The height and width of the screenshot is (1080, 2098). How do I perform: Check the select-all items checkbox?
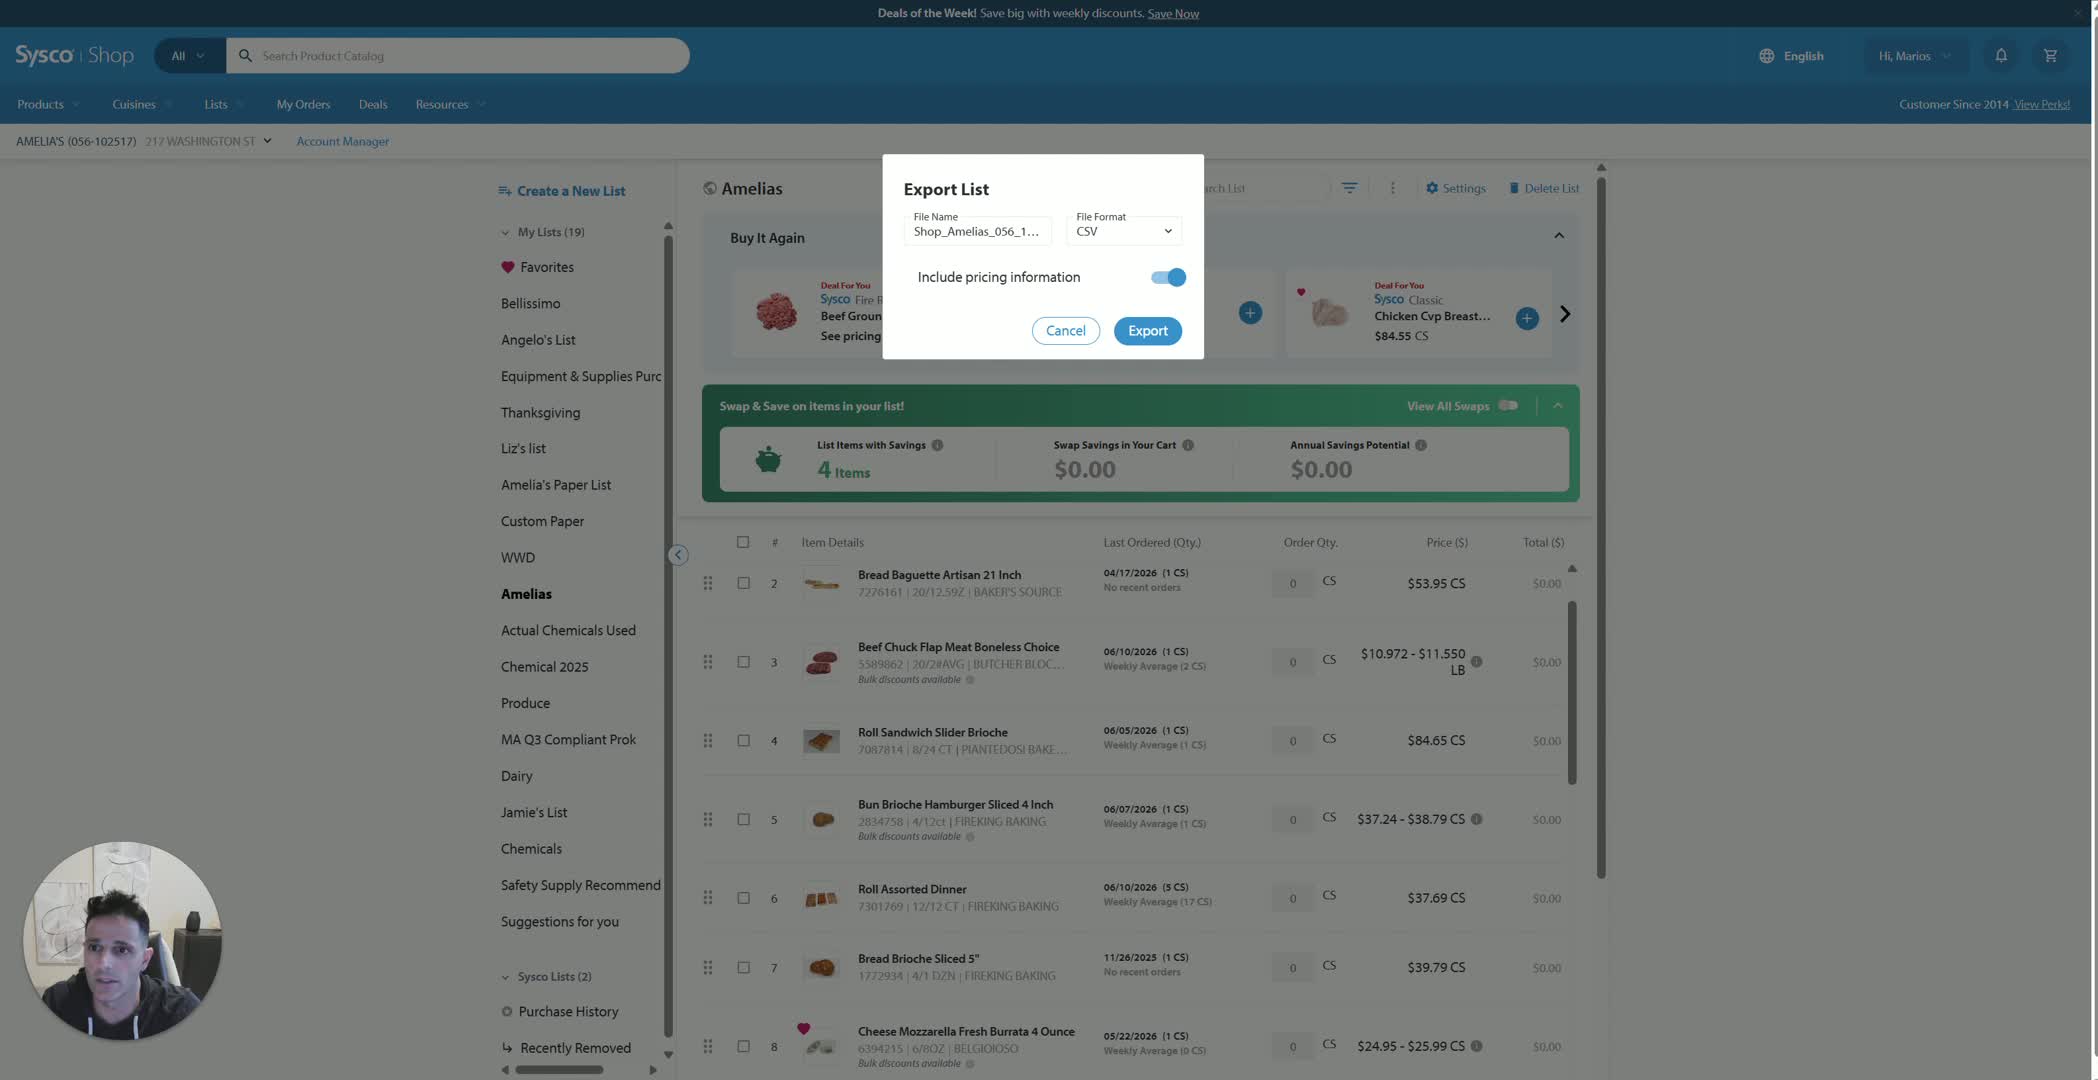pyautogui.click(x=742, y=542)
